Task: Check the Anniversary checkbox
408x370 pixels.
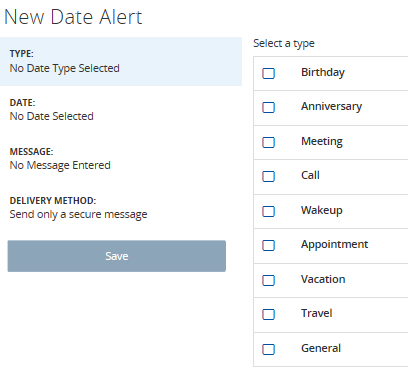Action: pos(268,107)
